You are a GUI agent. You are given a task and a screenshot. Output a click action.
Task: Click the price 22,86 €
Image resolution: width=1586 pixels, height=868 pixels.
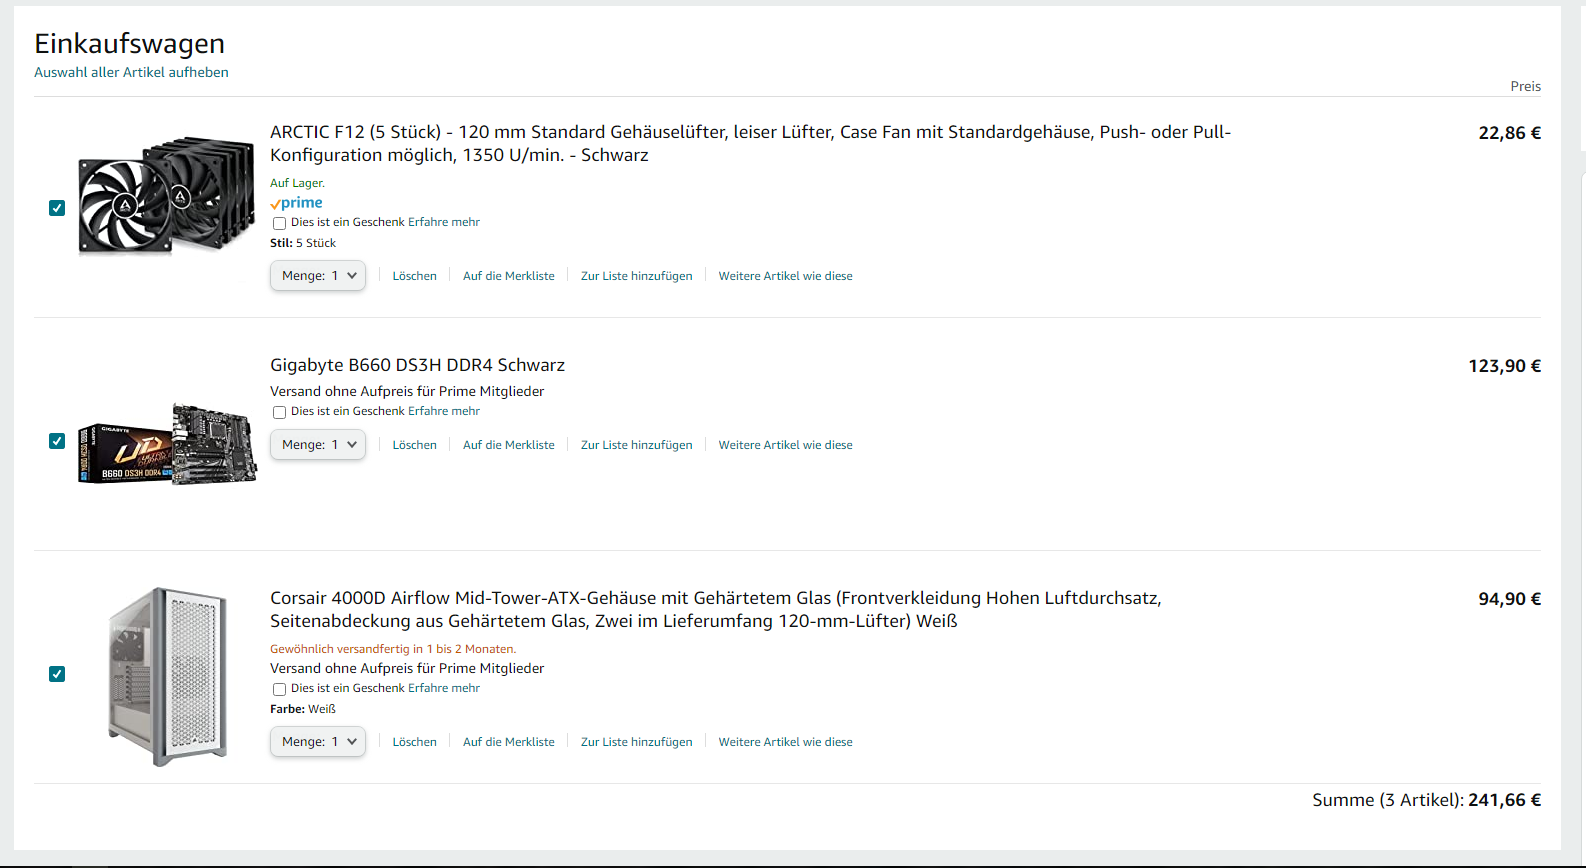point(1509,133)
